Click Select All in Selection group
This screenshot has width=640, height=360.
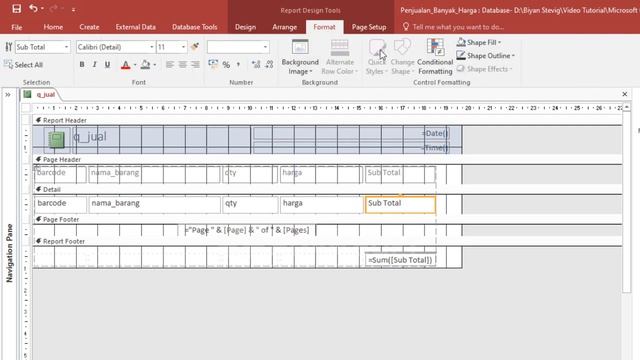(x=24, y=64)
